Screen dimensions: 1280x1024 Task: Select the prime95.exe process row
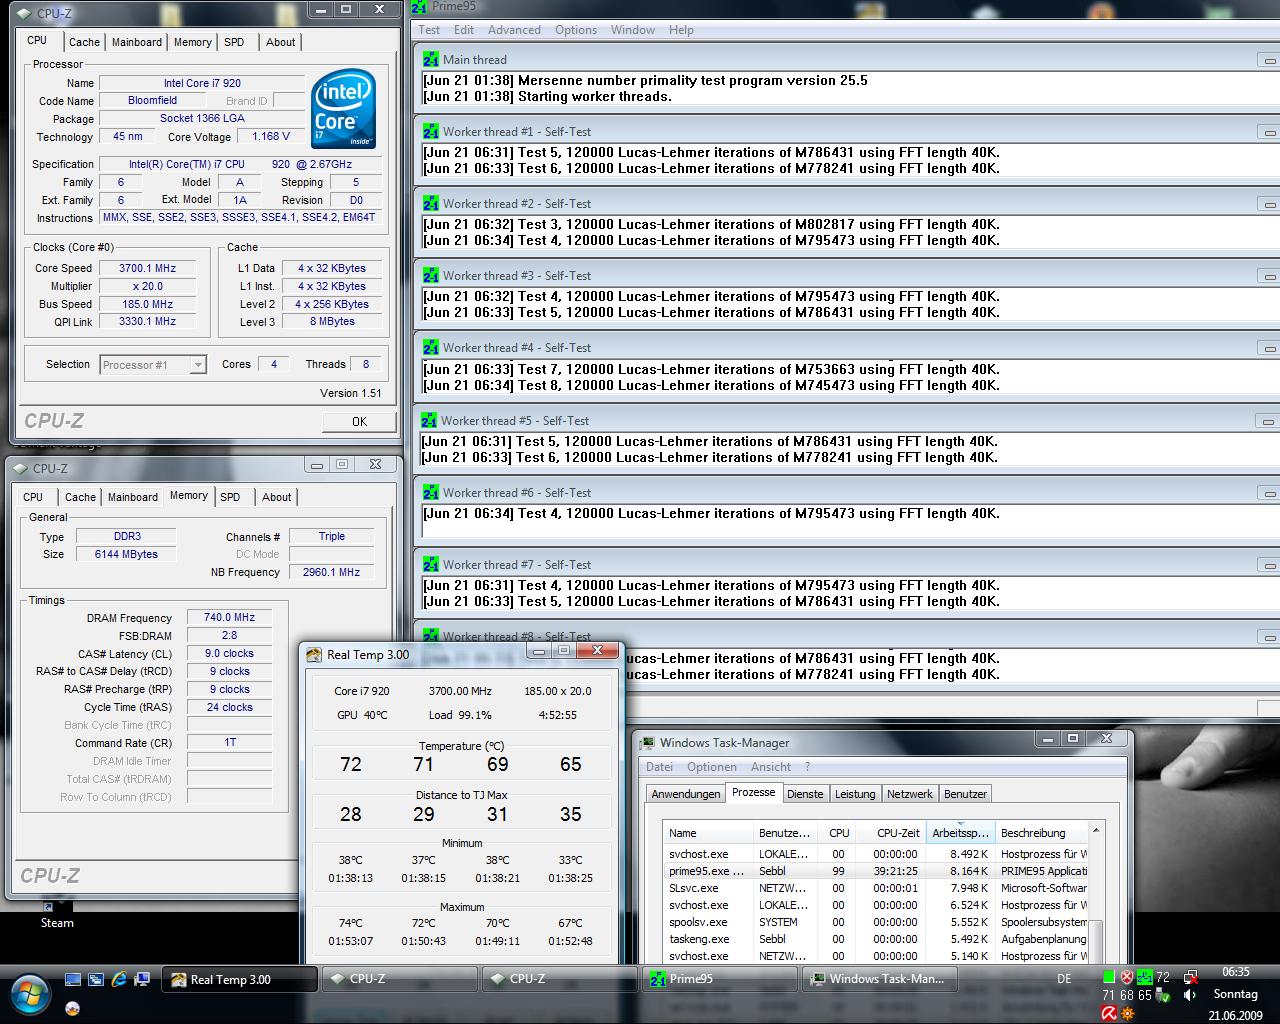(876, 871)
